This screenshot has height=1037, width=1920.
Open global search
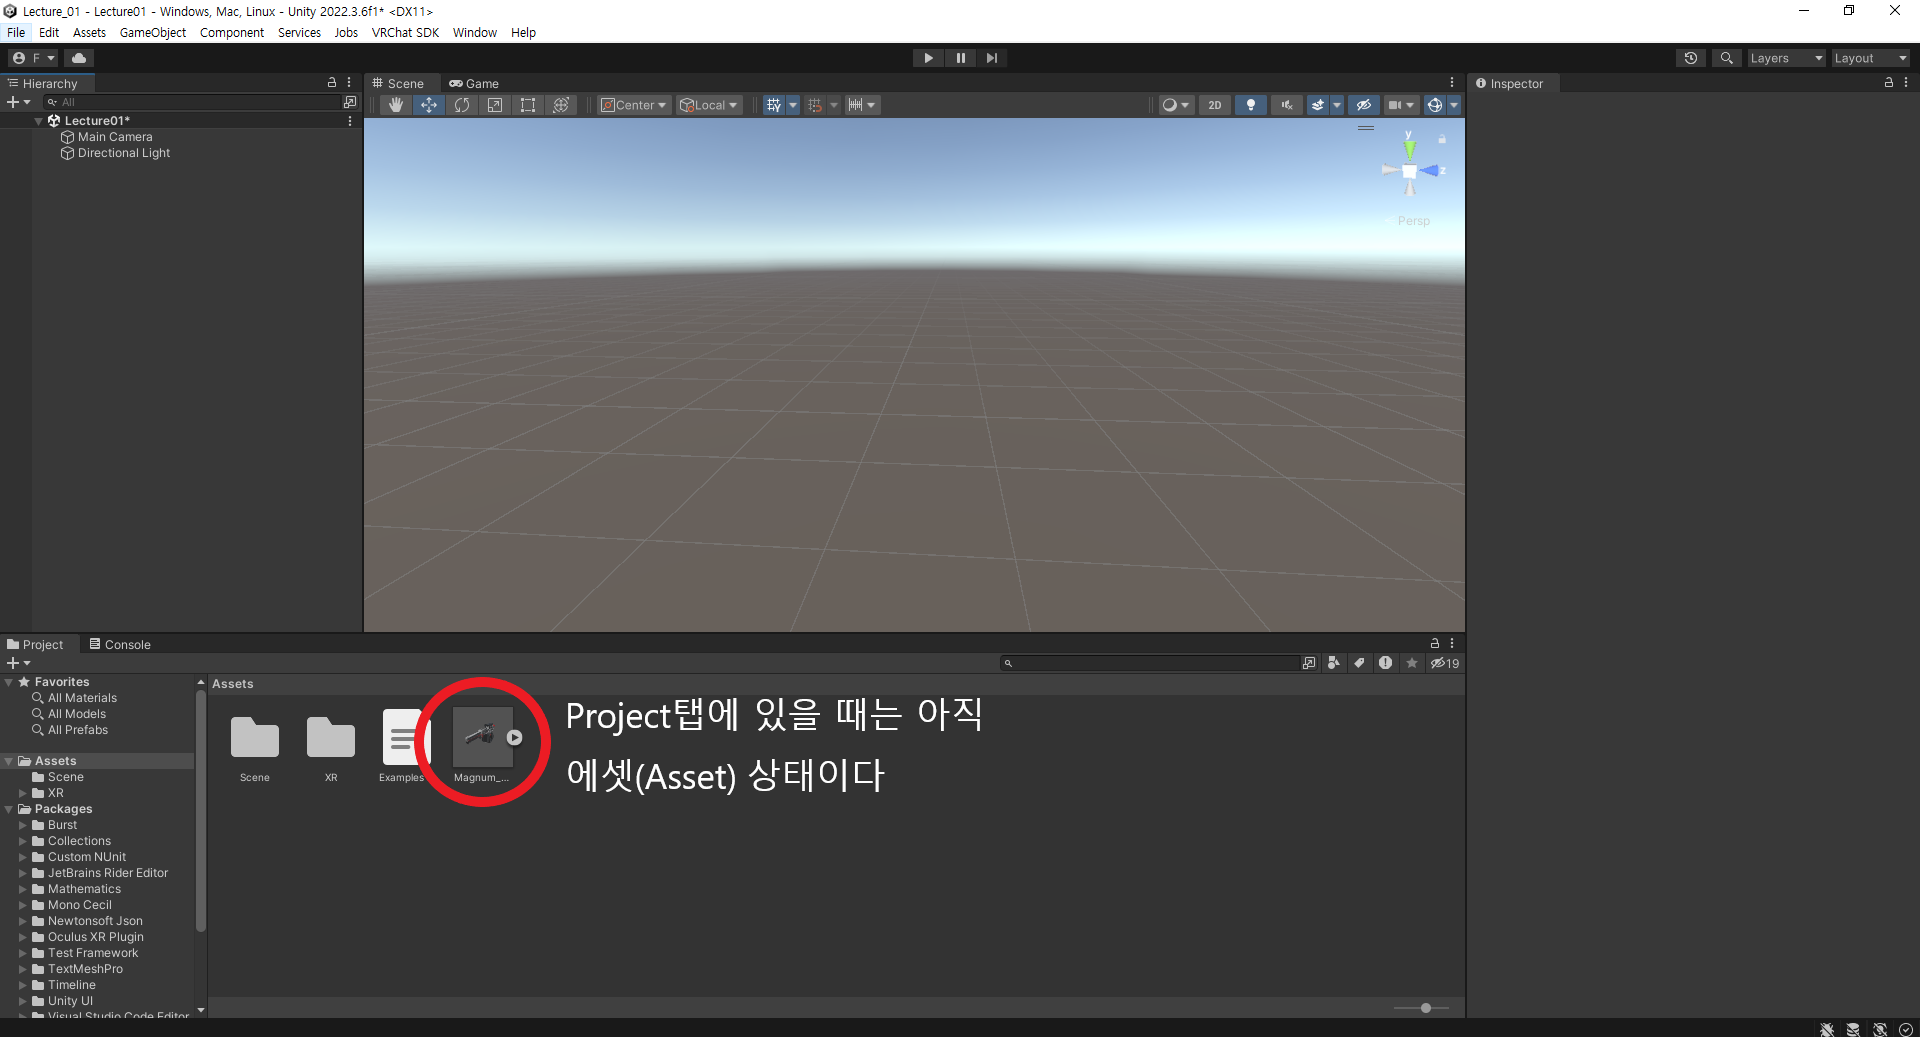coord(1726,58)
